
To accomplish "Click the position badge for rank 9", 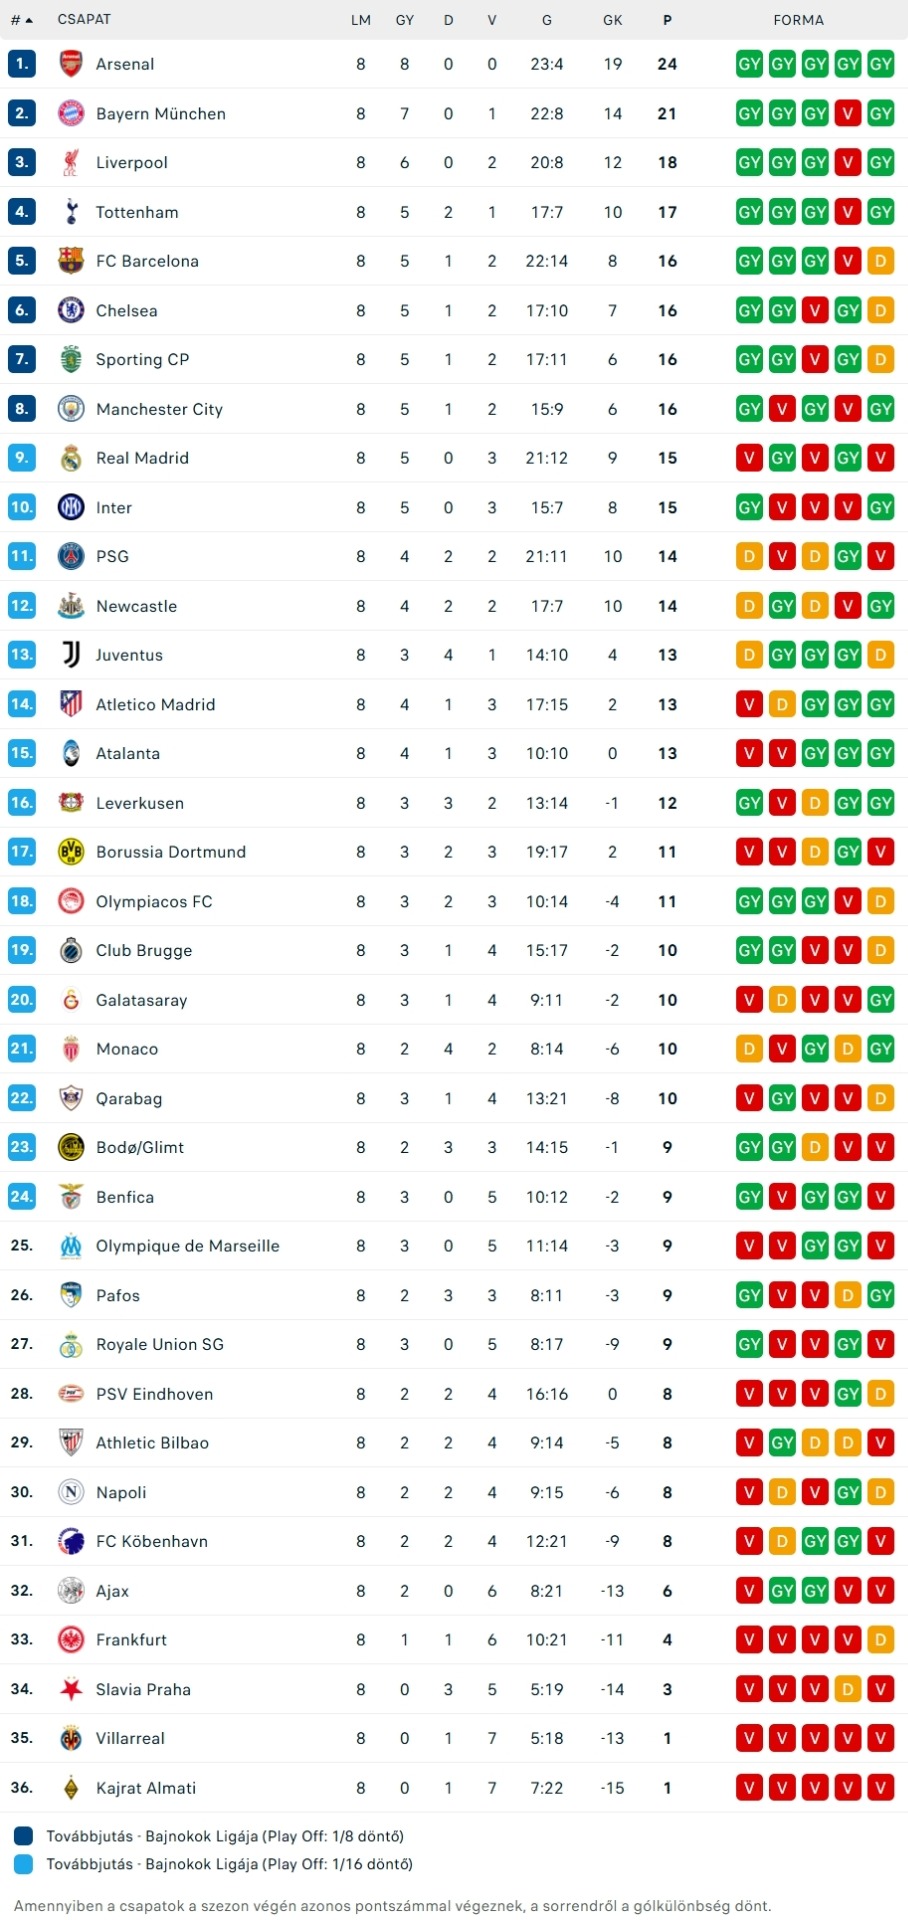I will (x=22, y=458).
